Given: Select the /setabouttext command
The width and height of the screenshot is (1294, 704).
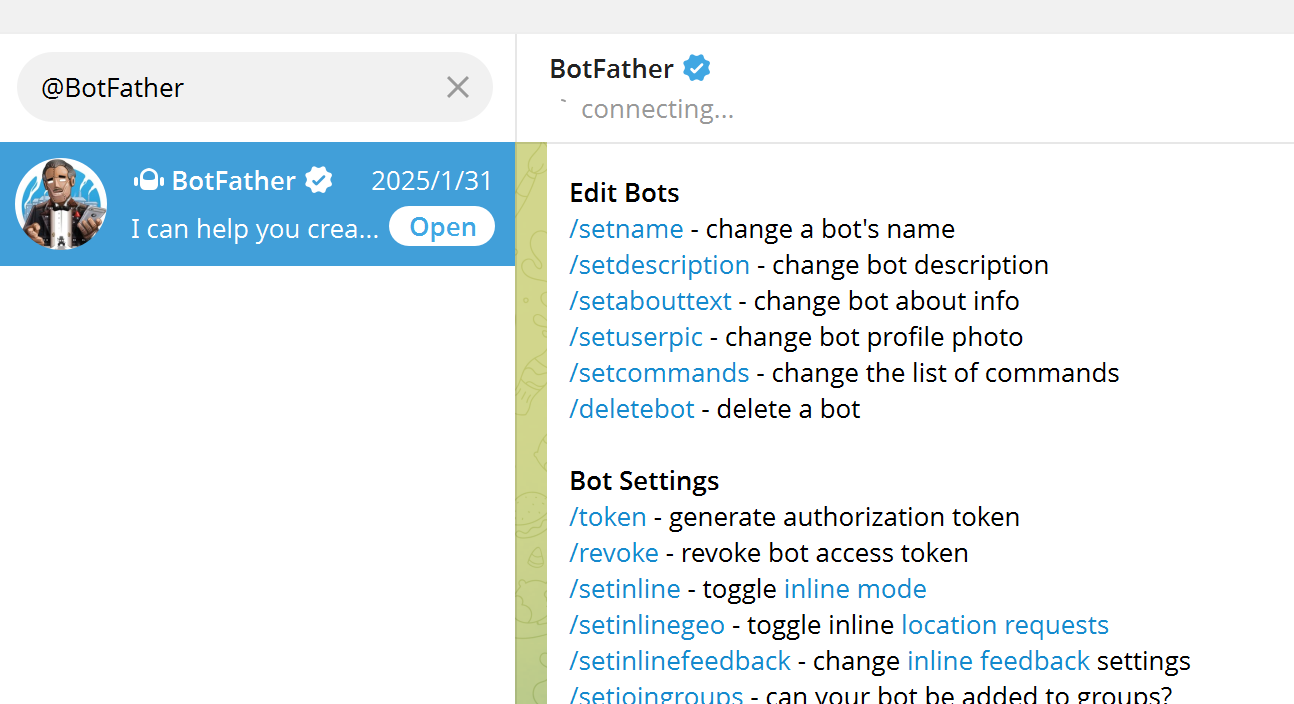Looking at the screenshot, I should click(650, 301).
